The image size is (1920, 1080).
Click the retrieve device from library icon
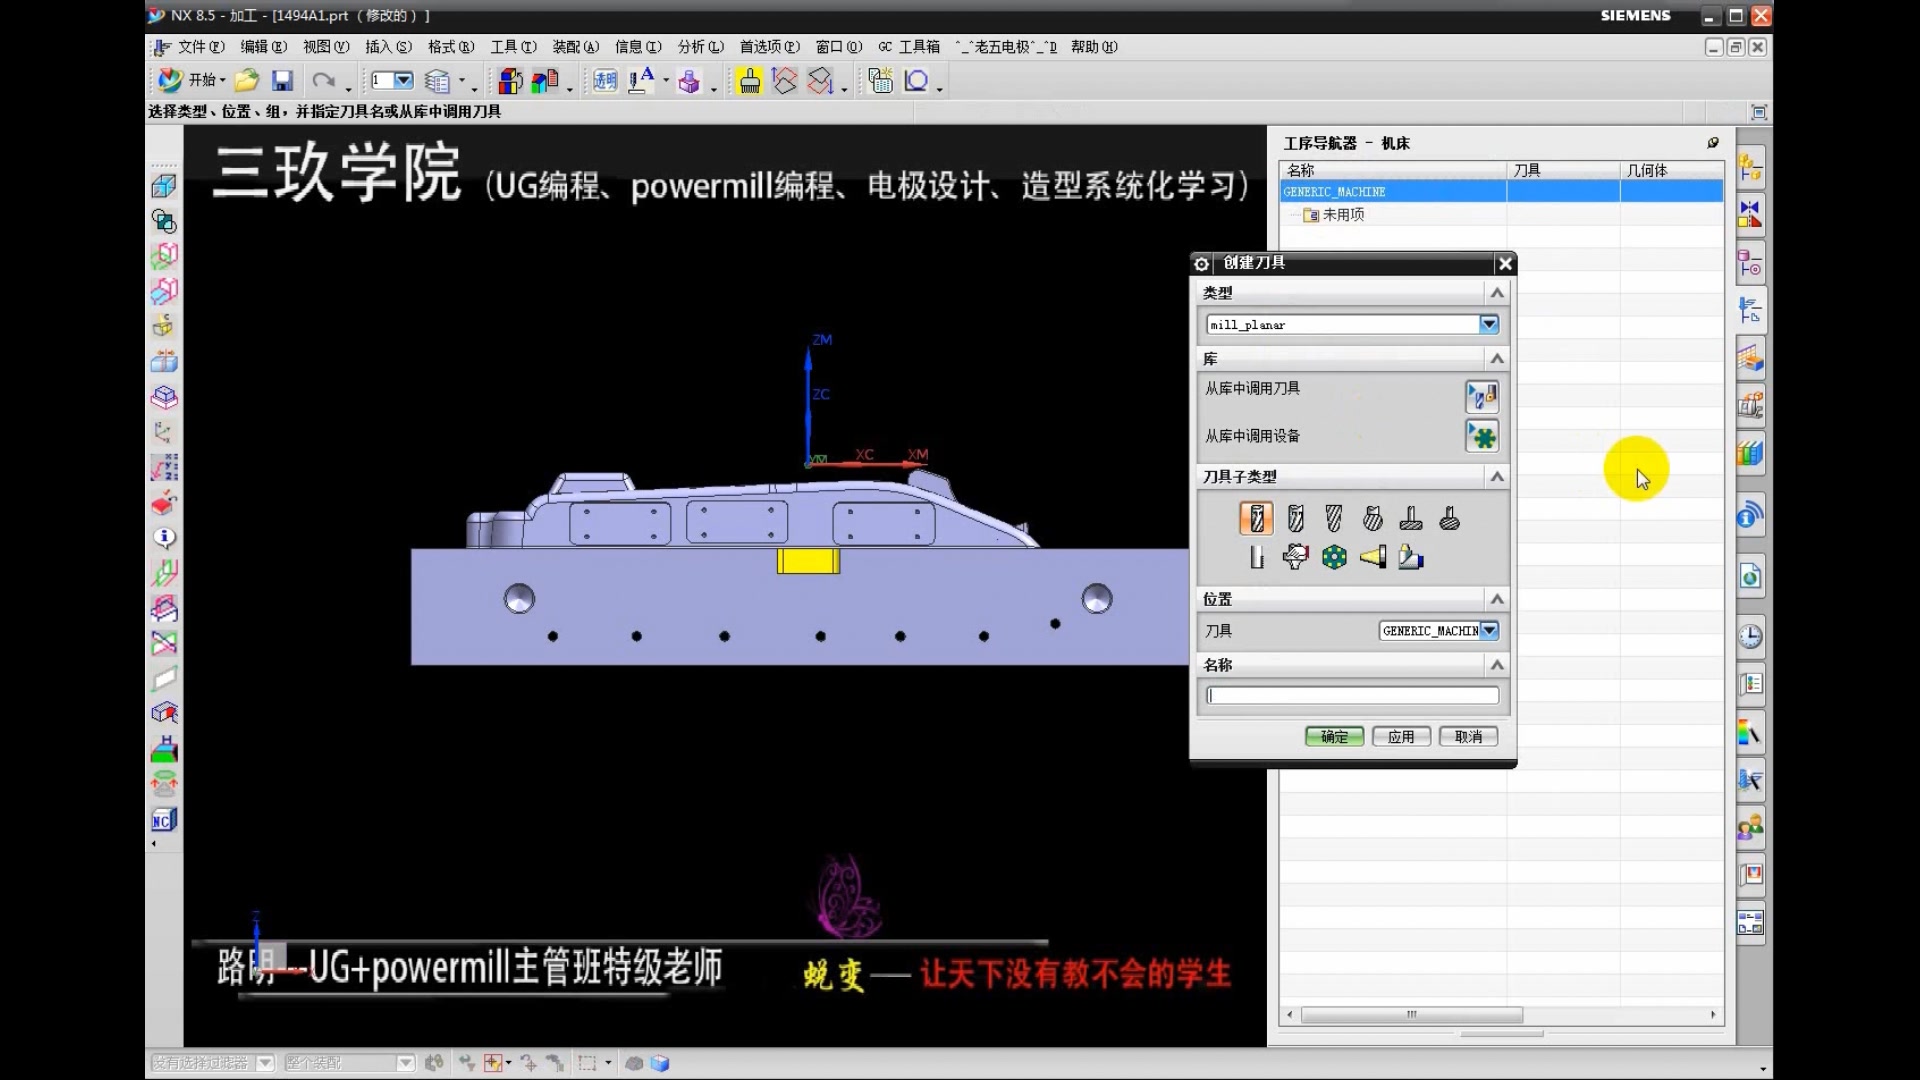tap(1483, 436)
